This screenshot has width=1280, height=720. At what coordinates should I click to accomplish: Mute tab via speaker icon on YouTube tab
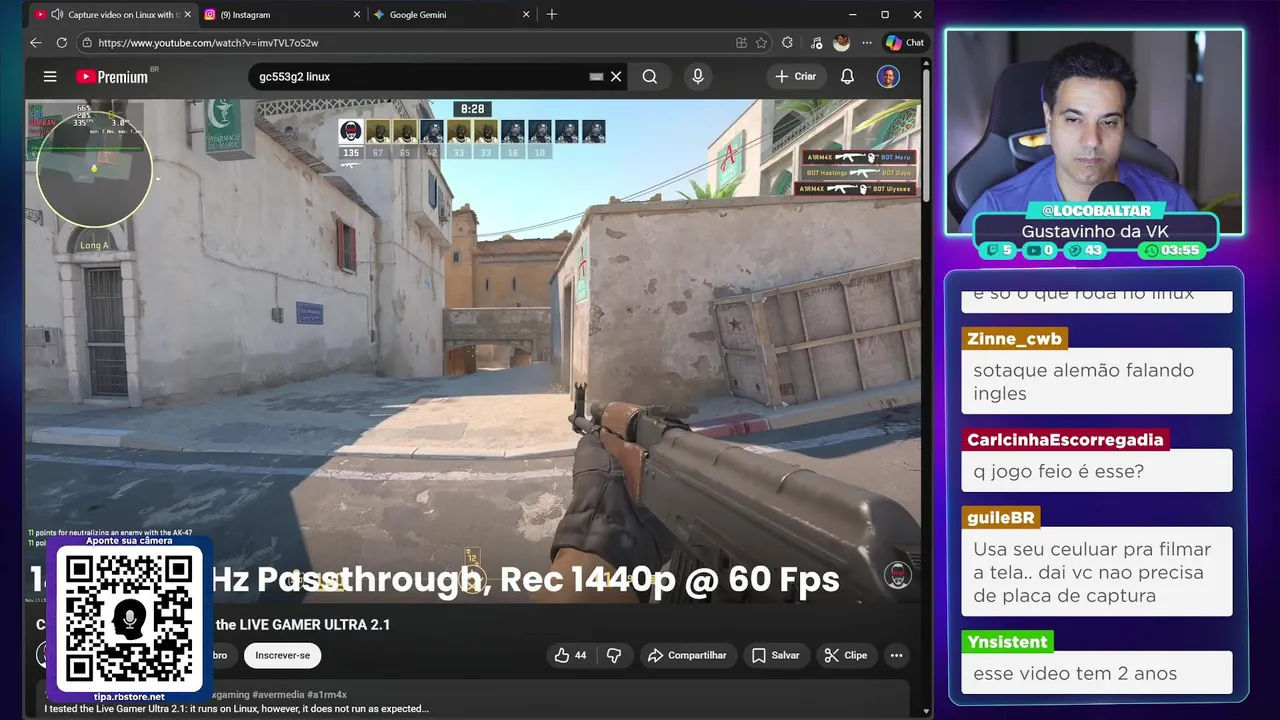click(x=57, y=14)
